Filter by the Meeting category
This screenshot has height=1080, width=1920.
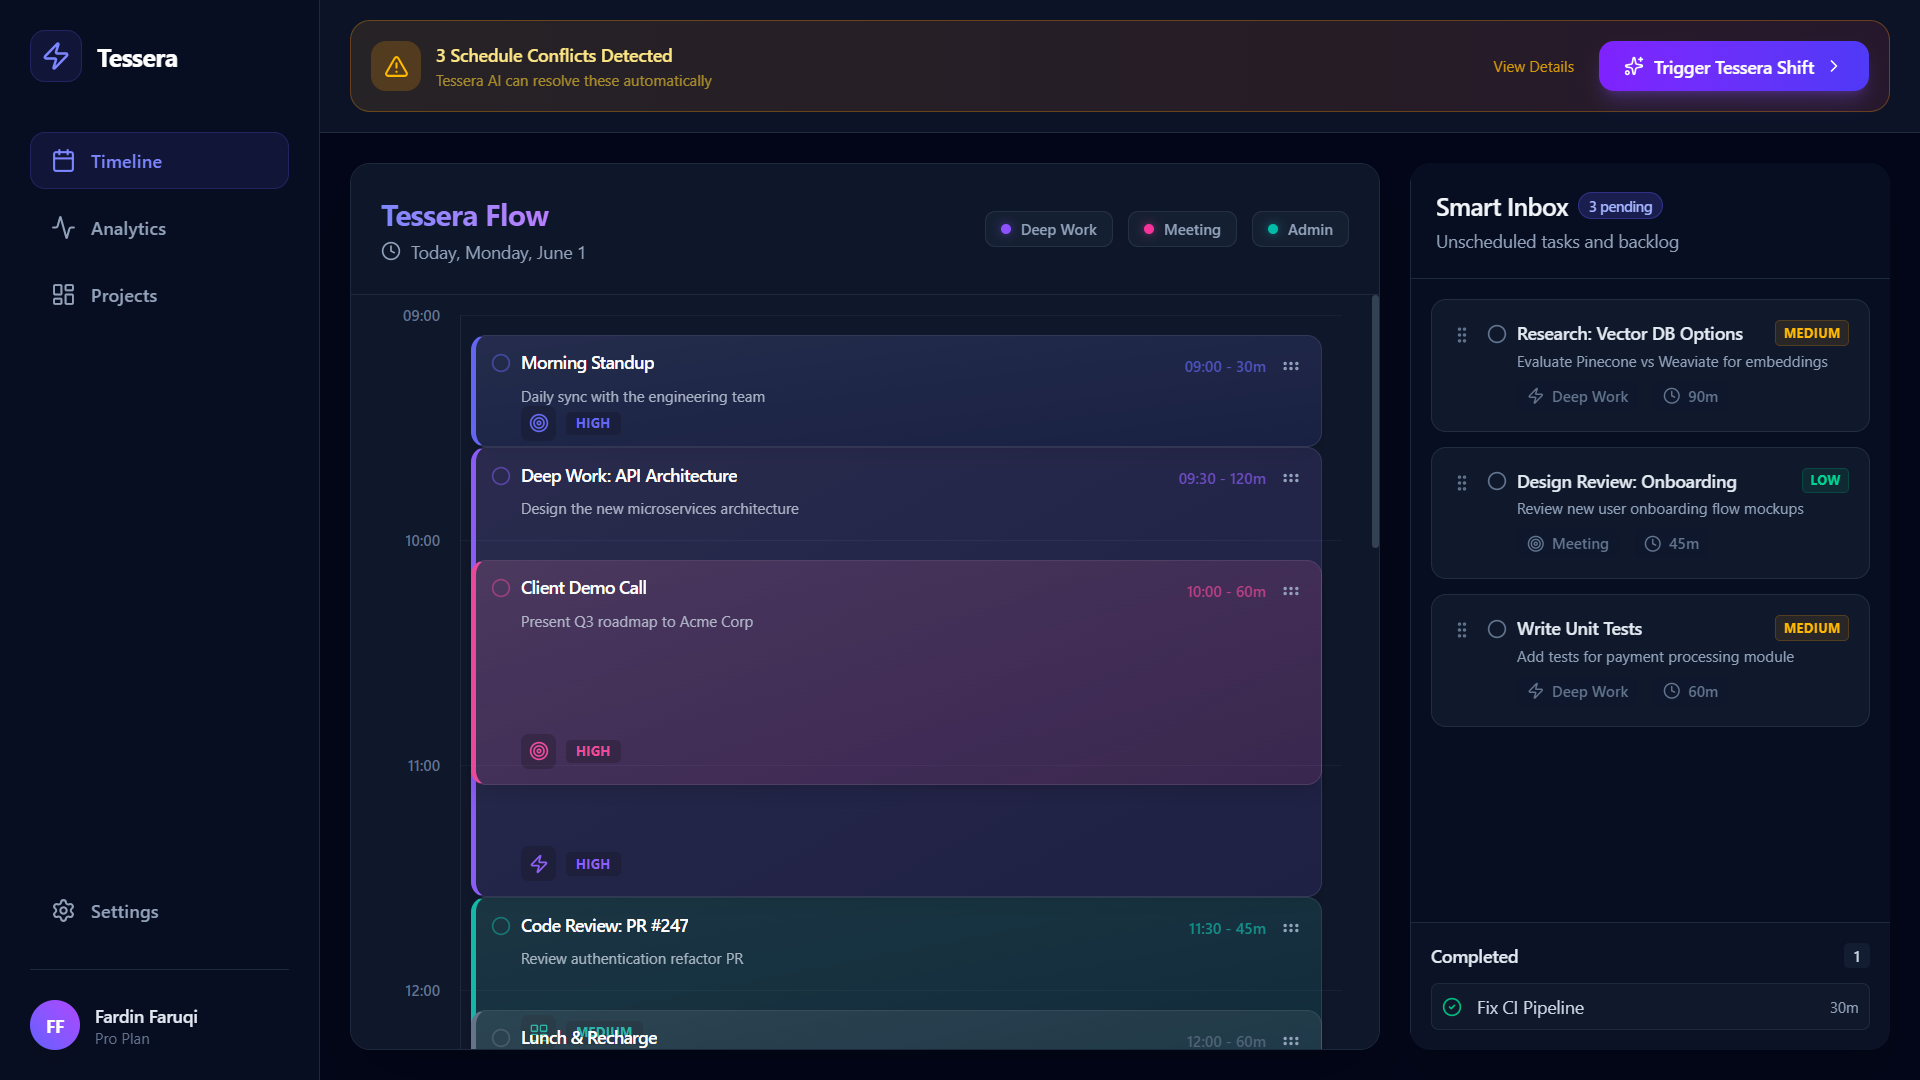(x=1182, y=229)
